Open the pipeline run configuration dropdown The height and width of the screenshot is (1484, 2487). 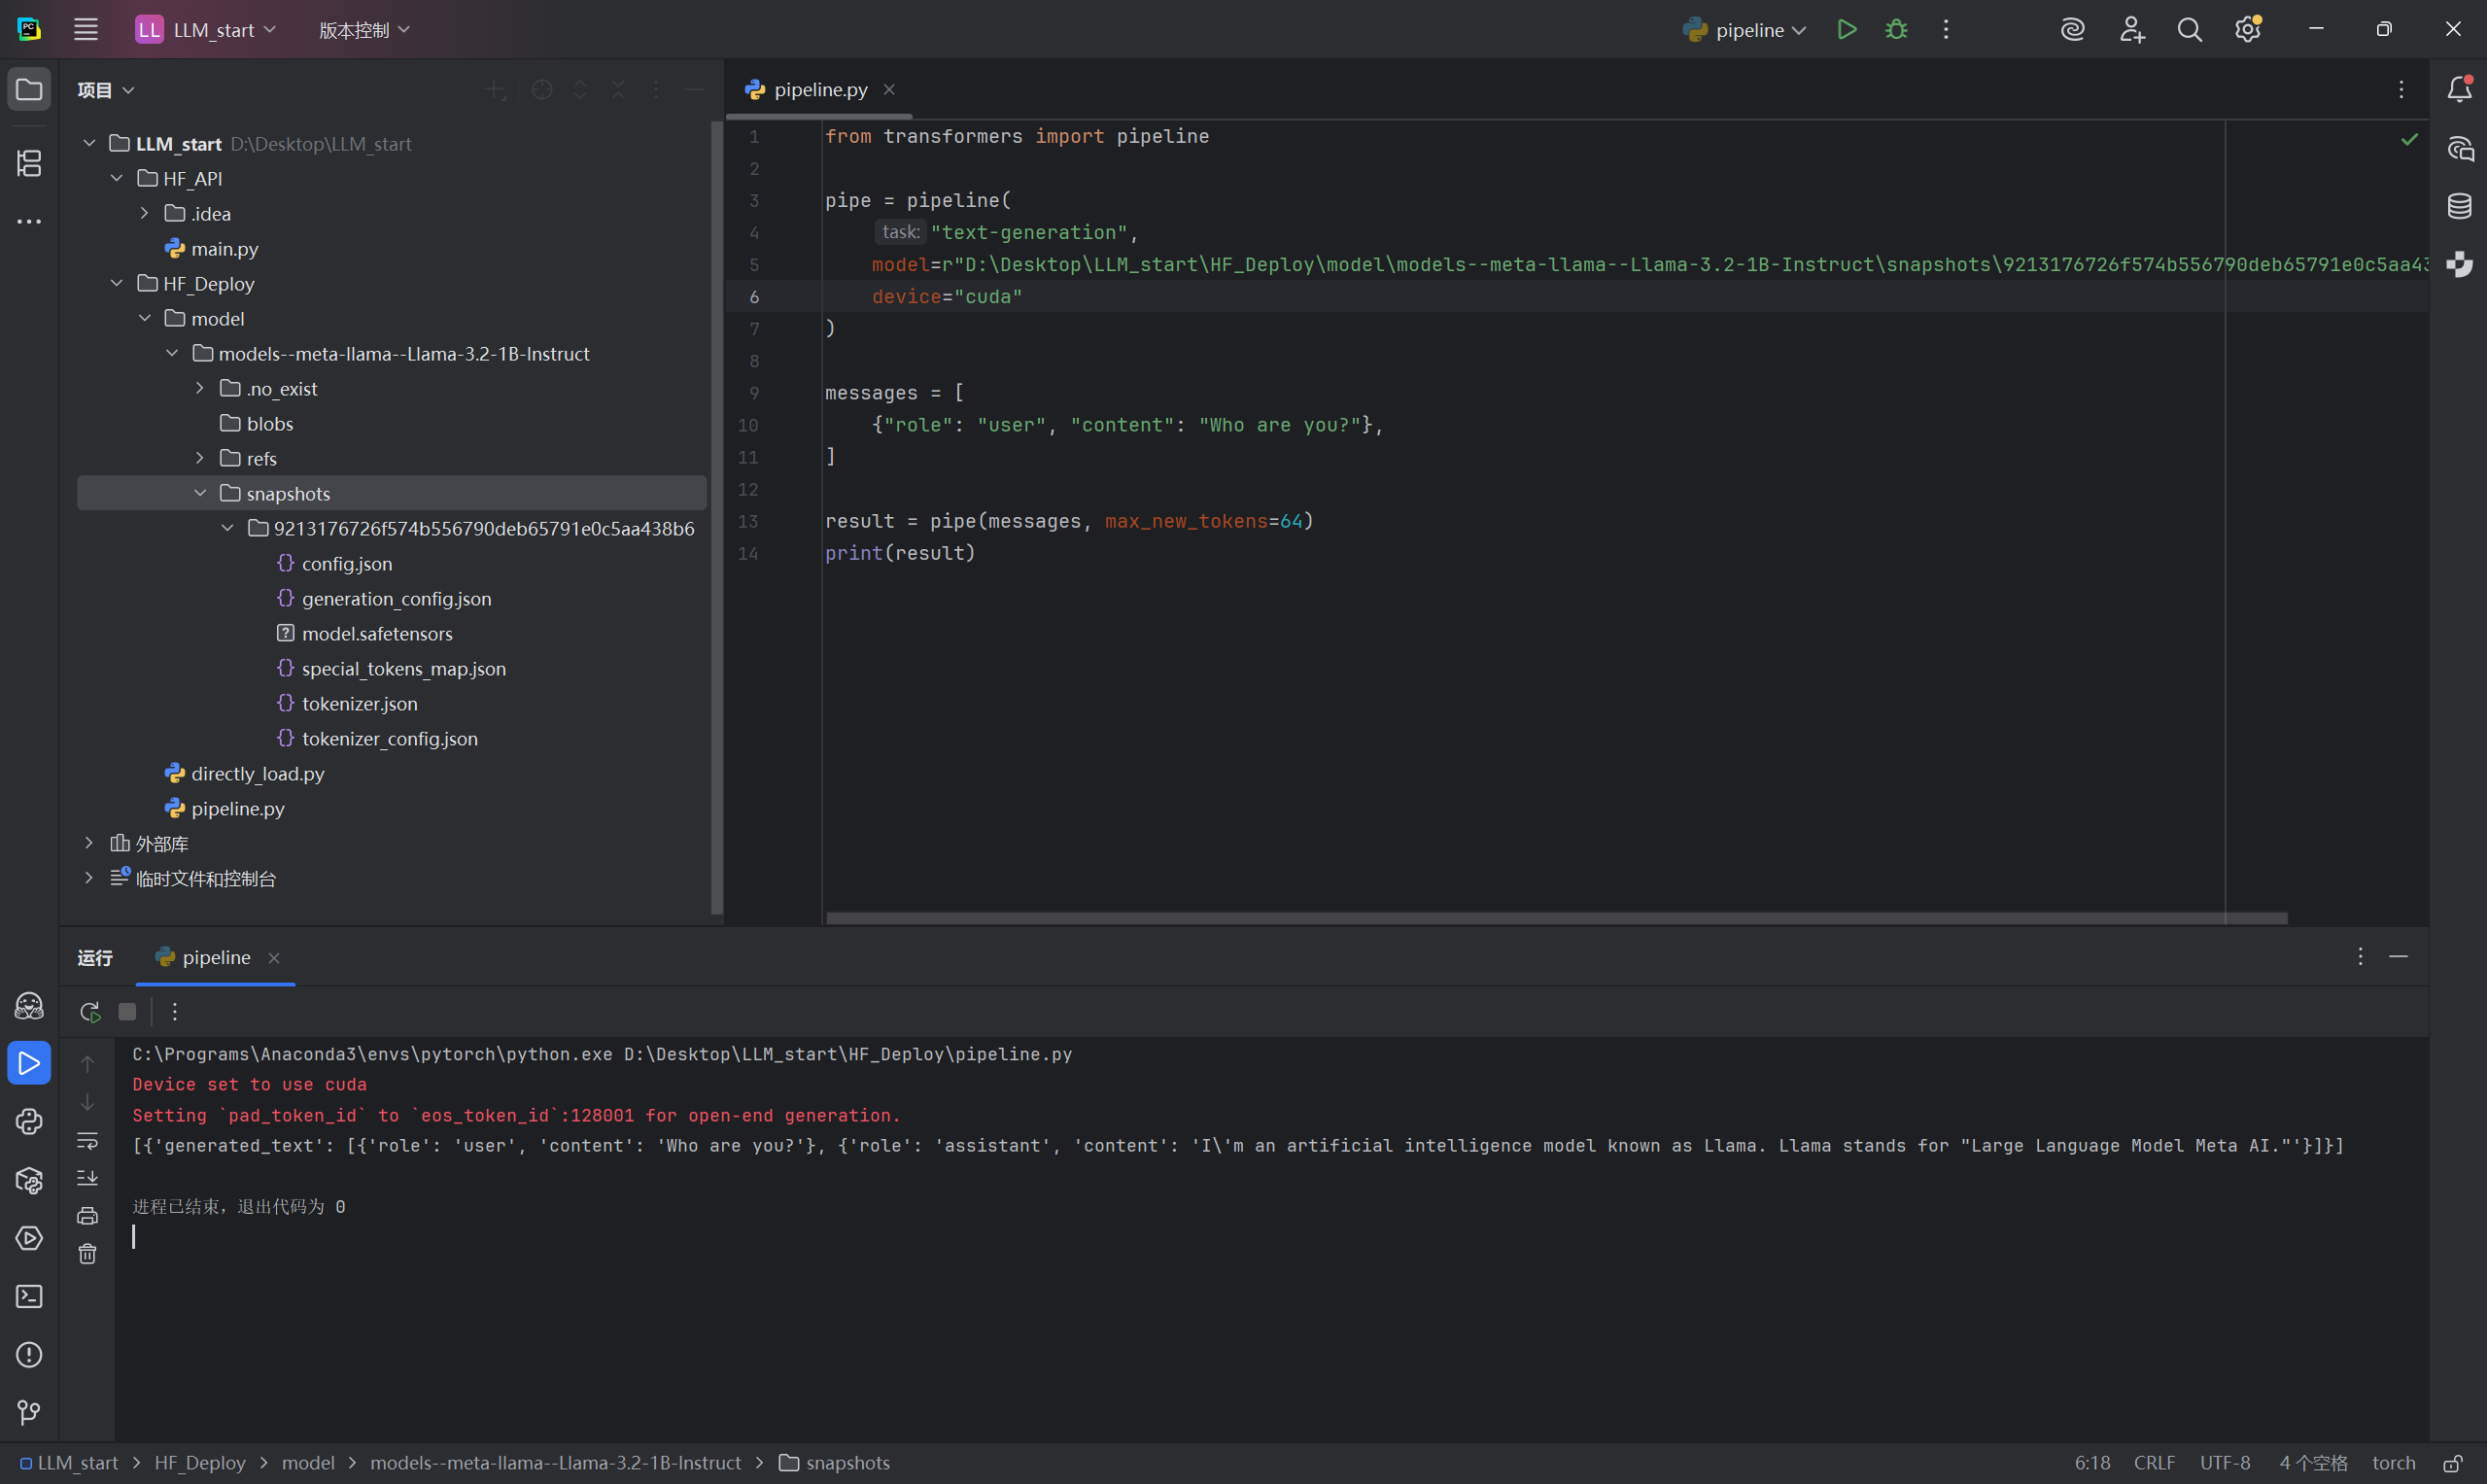pyautogui.click(x=1744, y=29)
